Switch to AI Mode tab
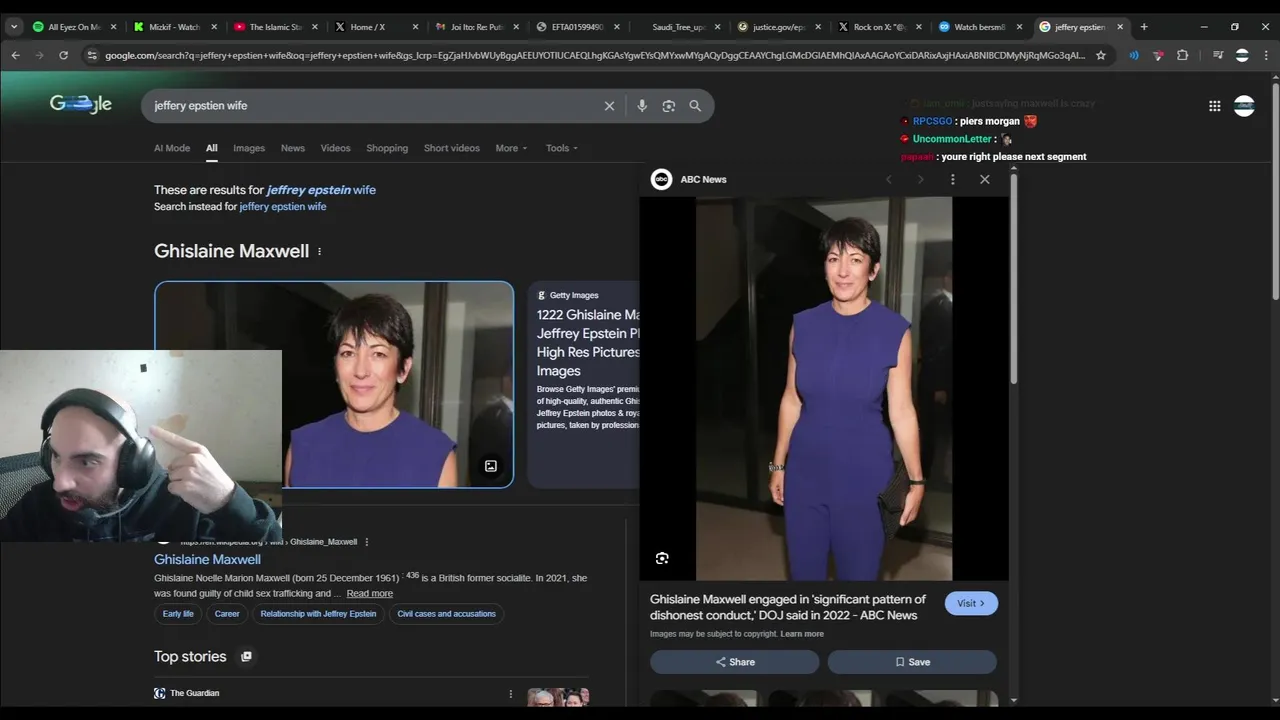This screenshot has height=720, width=1280. pyautogui.click(x=172, y=148)
